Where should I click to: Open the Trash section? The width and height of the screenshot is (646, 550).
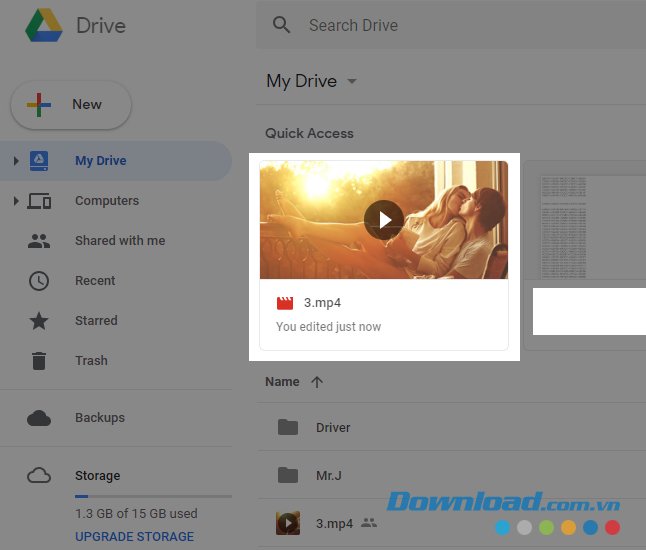click(91, 360)
